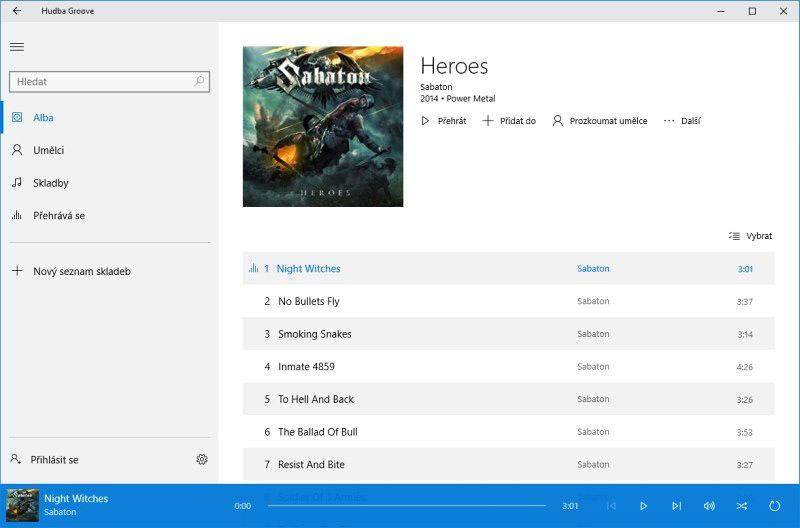800x528 pixels.
Task: Click the now-playing thumbnail in player bar
Action: (22, 505)
